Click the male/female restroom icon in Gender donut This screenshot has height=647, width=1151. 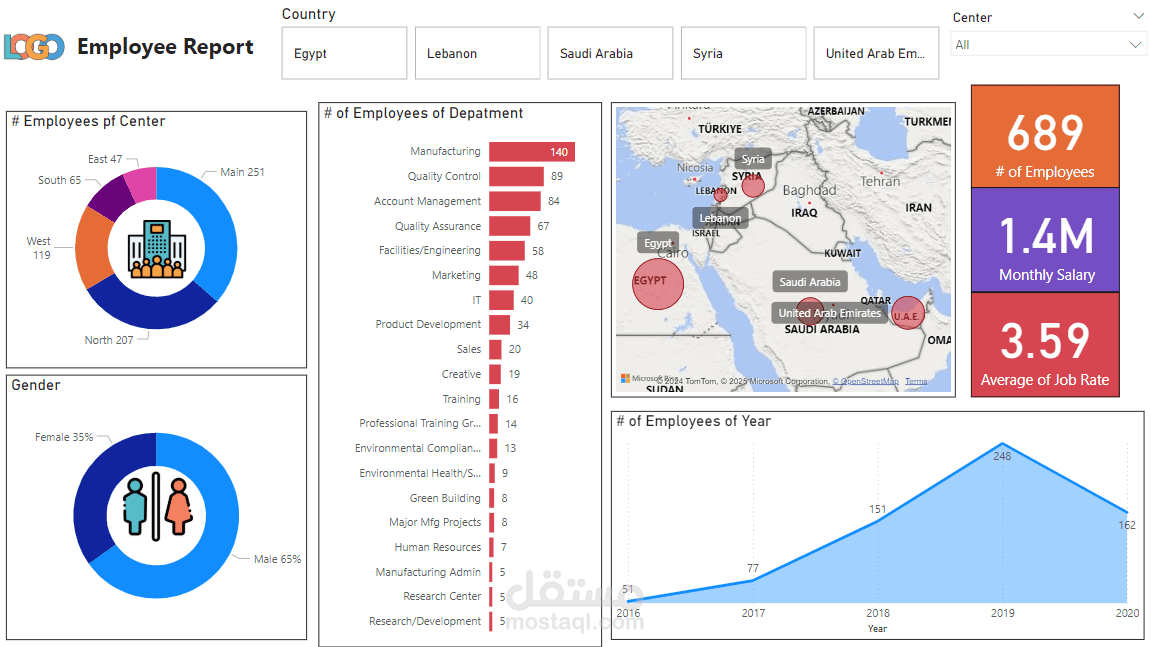tap(156, 507)
